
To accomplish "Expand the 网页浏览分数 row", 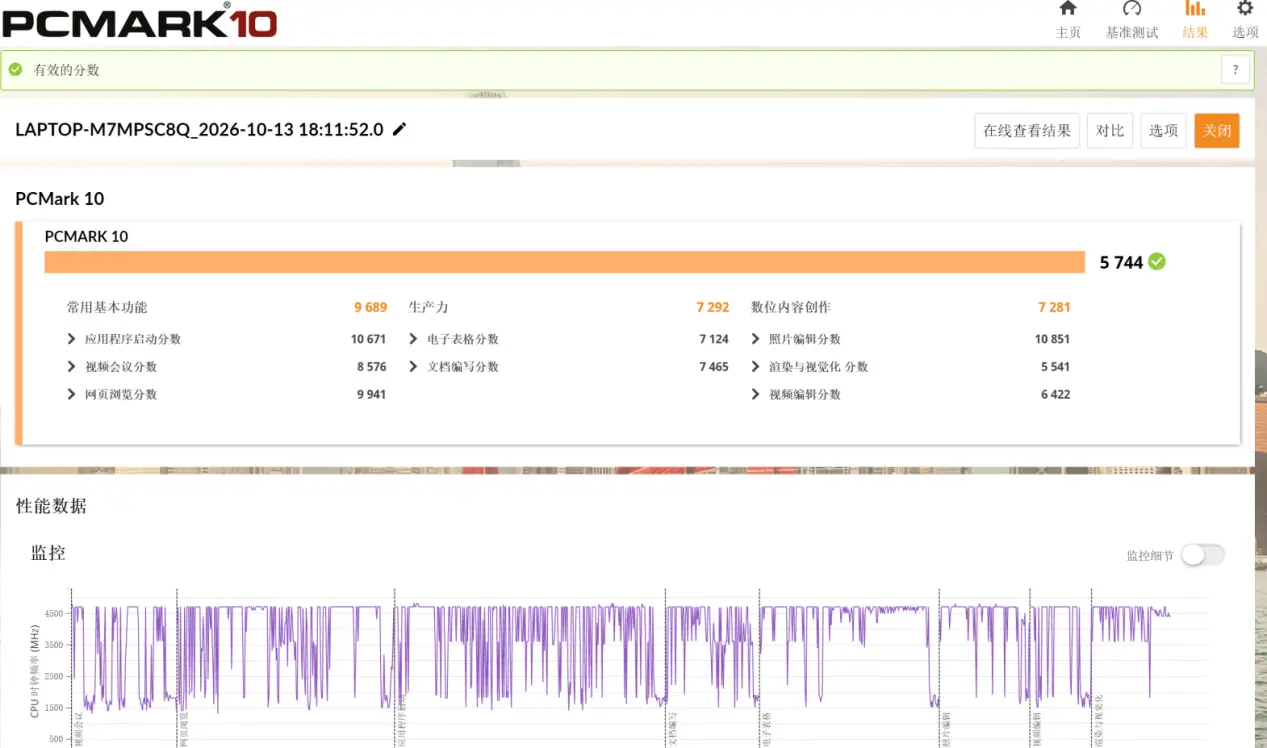I will click(x=226, y=394).
